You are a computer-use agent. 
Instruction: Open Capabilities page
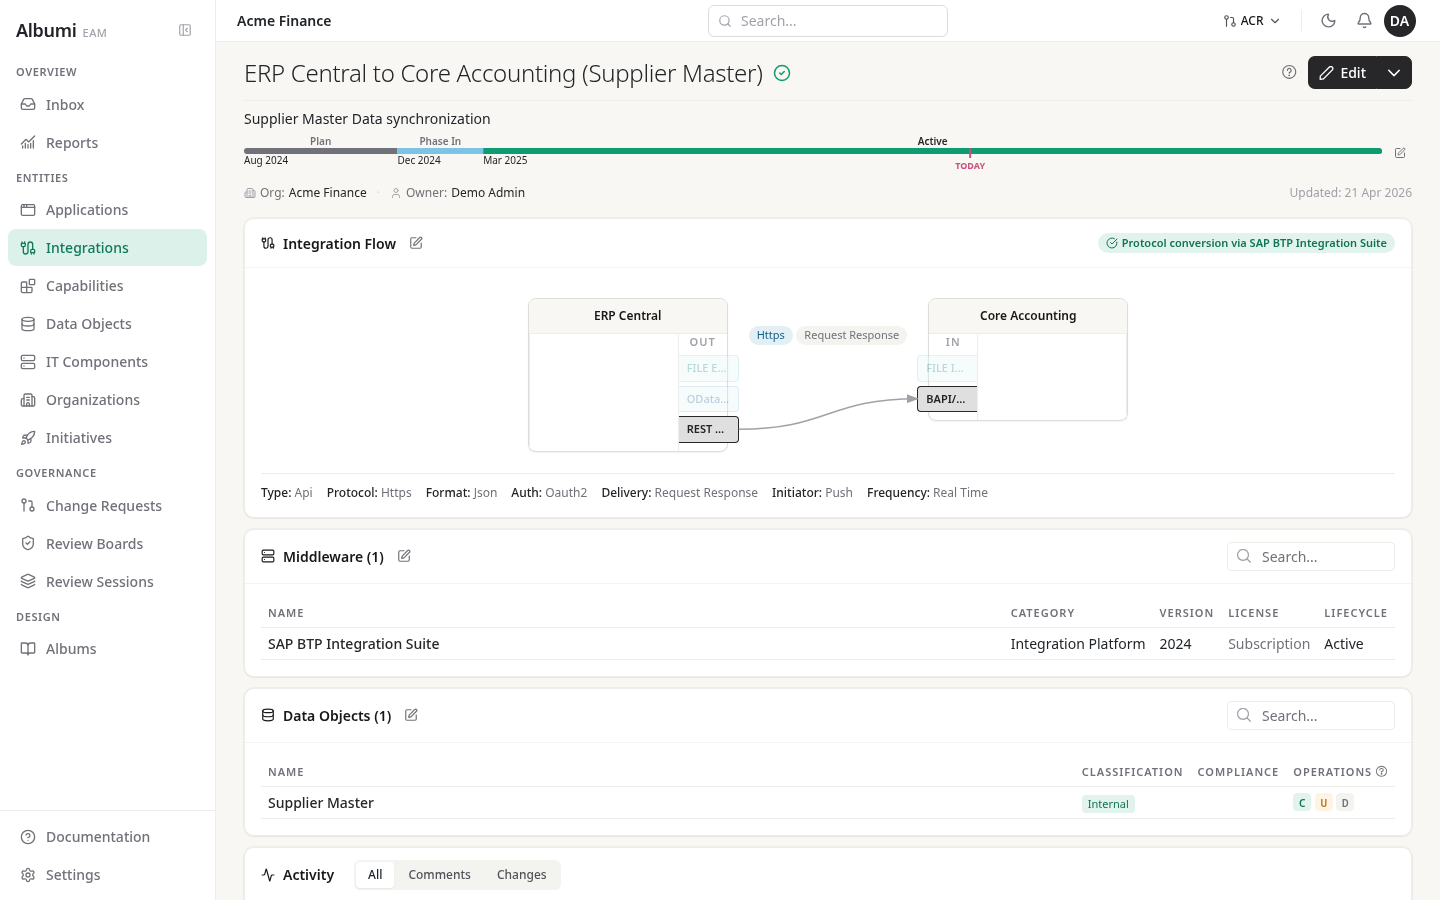tap(107, 286)
